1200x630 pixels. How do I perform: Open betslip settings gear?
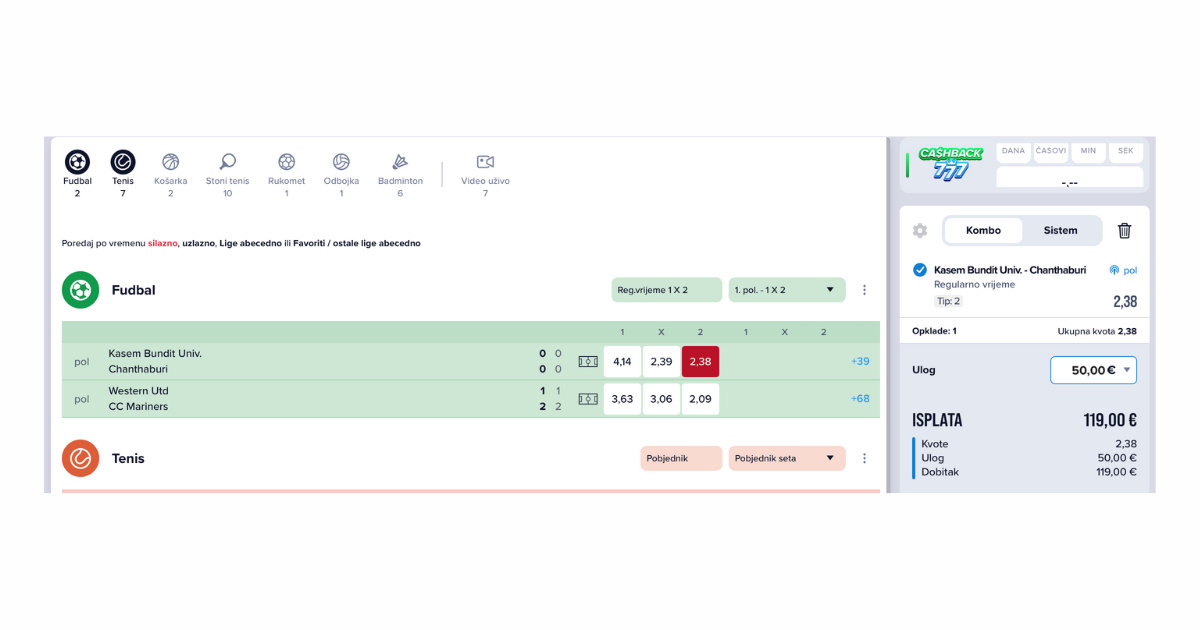[x=920, y=231]
